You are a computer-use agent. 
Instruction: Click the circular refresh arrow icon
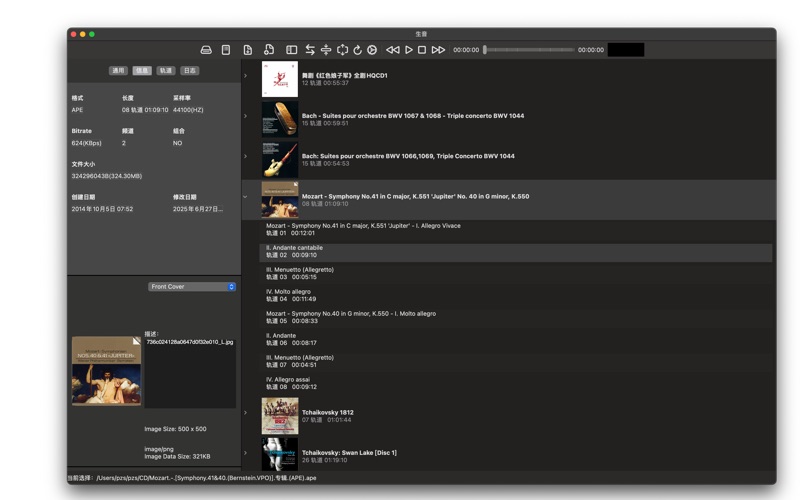click(x=357, y=50)
